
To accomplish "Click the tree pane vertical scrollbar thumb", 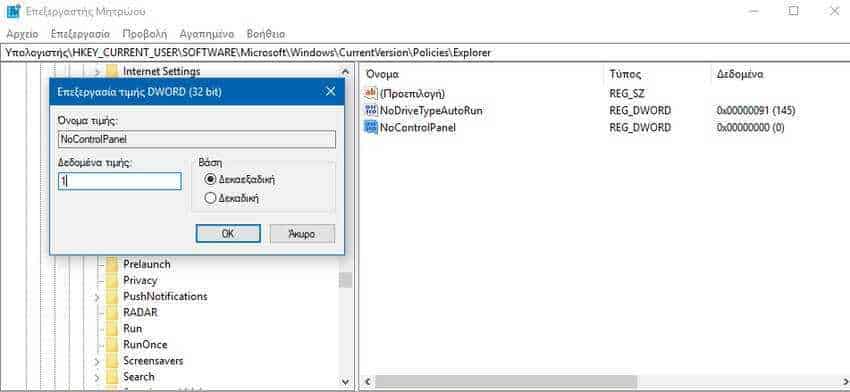I will coord(345,280).
